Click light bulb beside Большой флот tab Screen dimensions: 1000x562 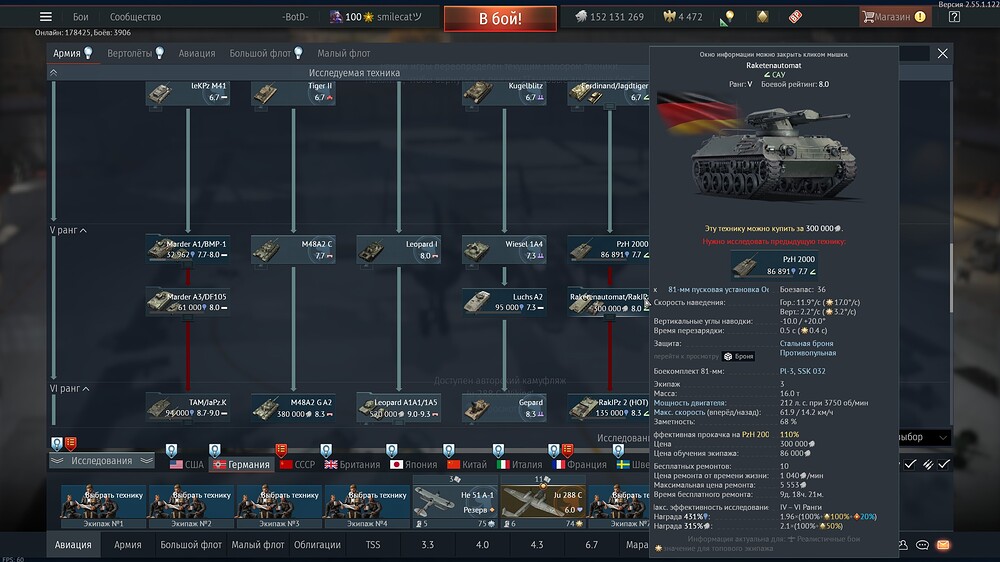[x=298, y=53]
